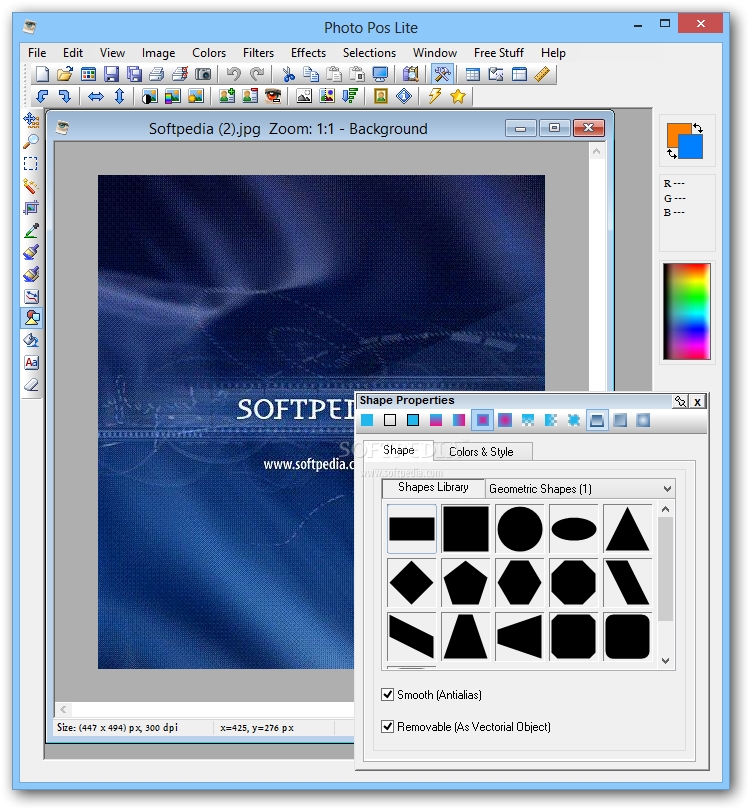Open the Effects menu
This screenshot has width=750, height=810.
(308, 53)
